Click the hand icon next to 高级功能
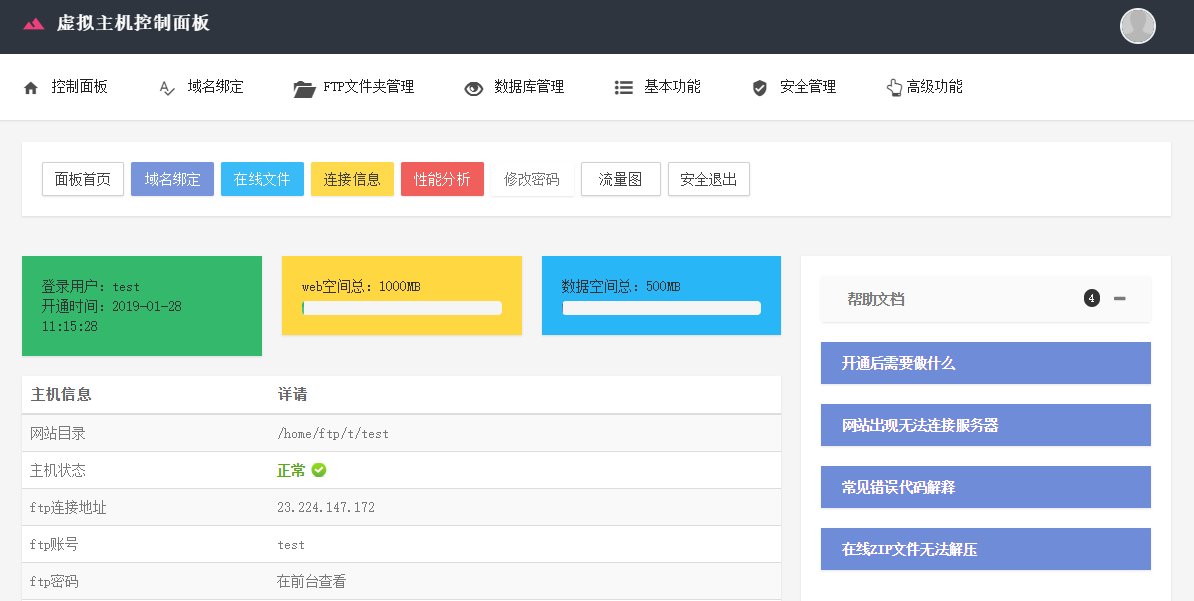 tap(895, 87)
